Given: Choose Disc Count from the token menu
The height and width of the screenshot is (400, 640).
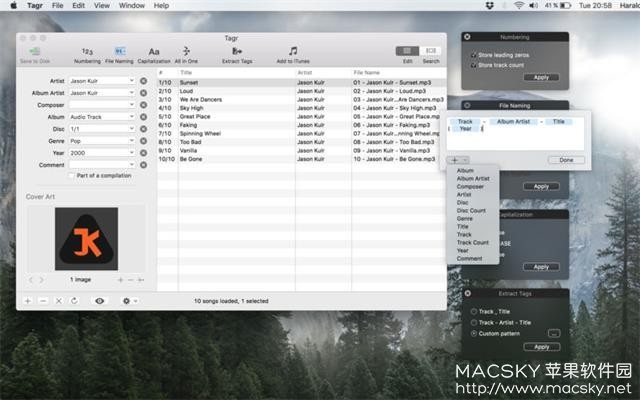Looking at the screenshot, I should click(x=473, y=211).
